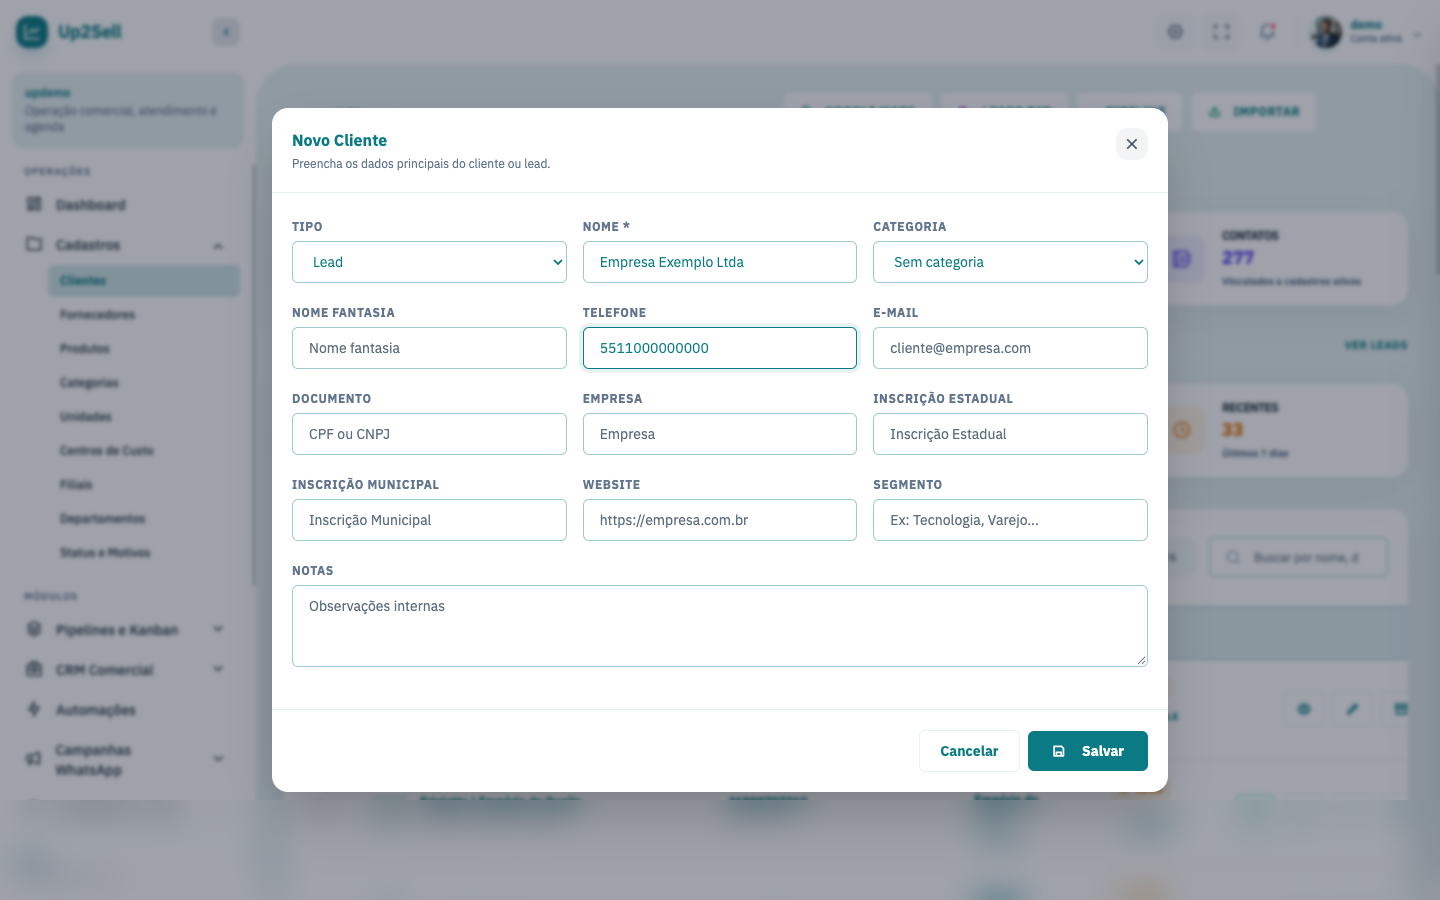Close the Novo Cliente dialog
1440x900 pixels.
click(1131, 144)
